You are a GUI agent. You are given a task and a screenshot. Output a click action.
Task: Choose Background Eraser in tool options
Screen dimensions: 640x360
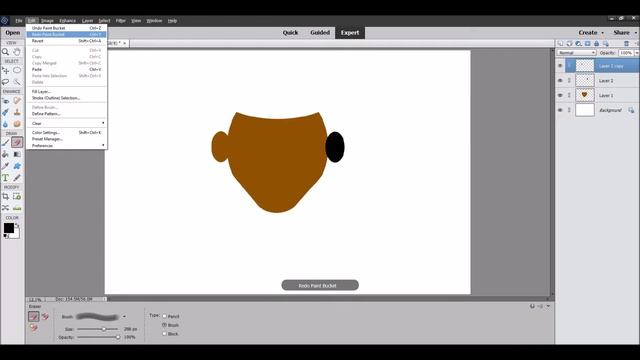pos(45,316)
